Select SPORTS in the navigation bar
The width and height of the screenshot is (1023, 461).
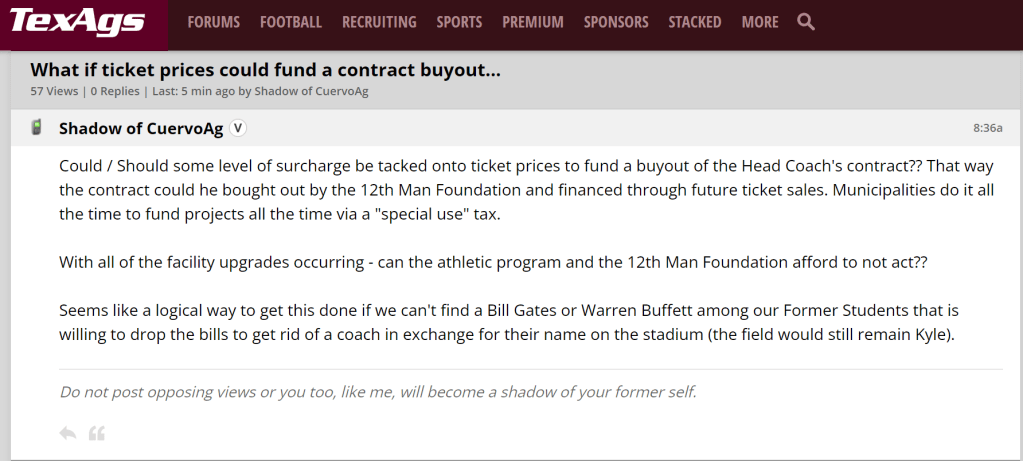pyautogui.click(x=459, y=22)
